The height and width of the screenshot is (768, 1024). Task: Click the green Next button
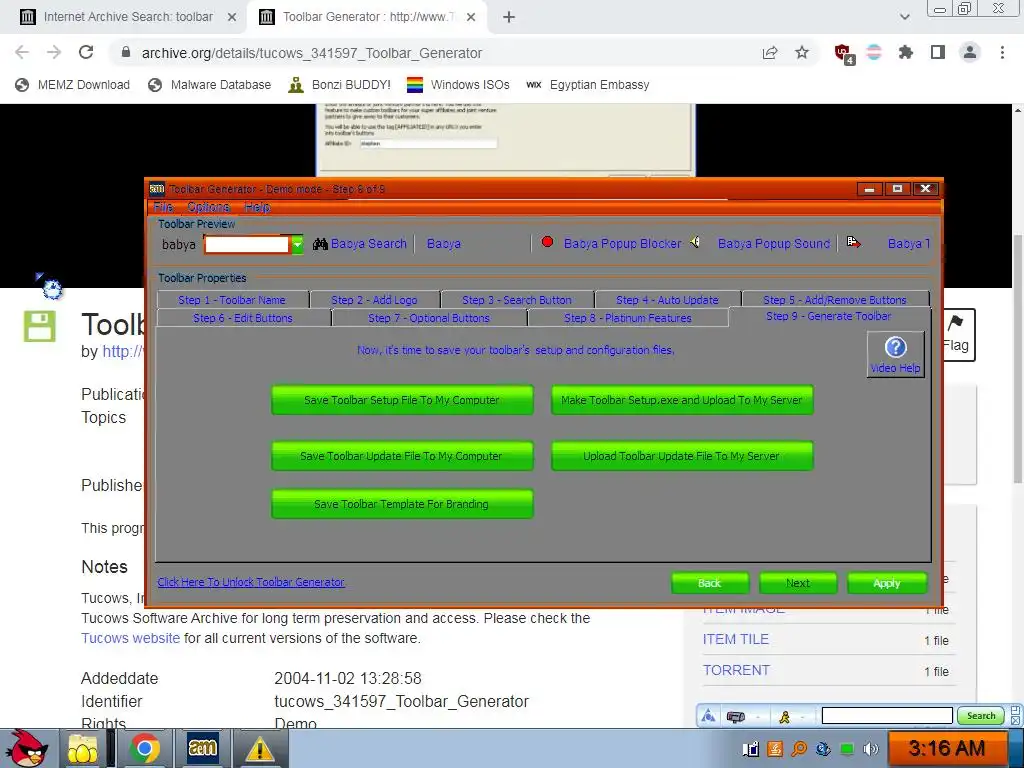[x=798, y=583]
